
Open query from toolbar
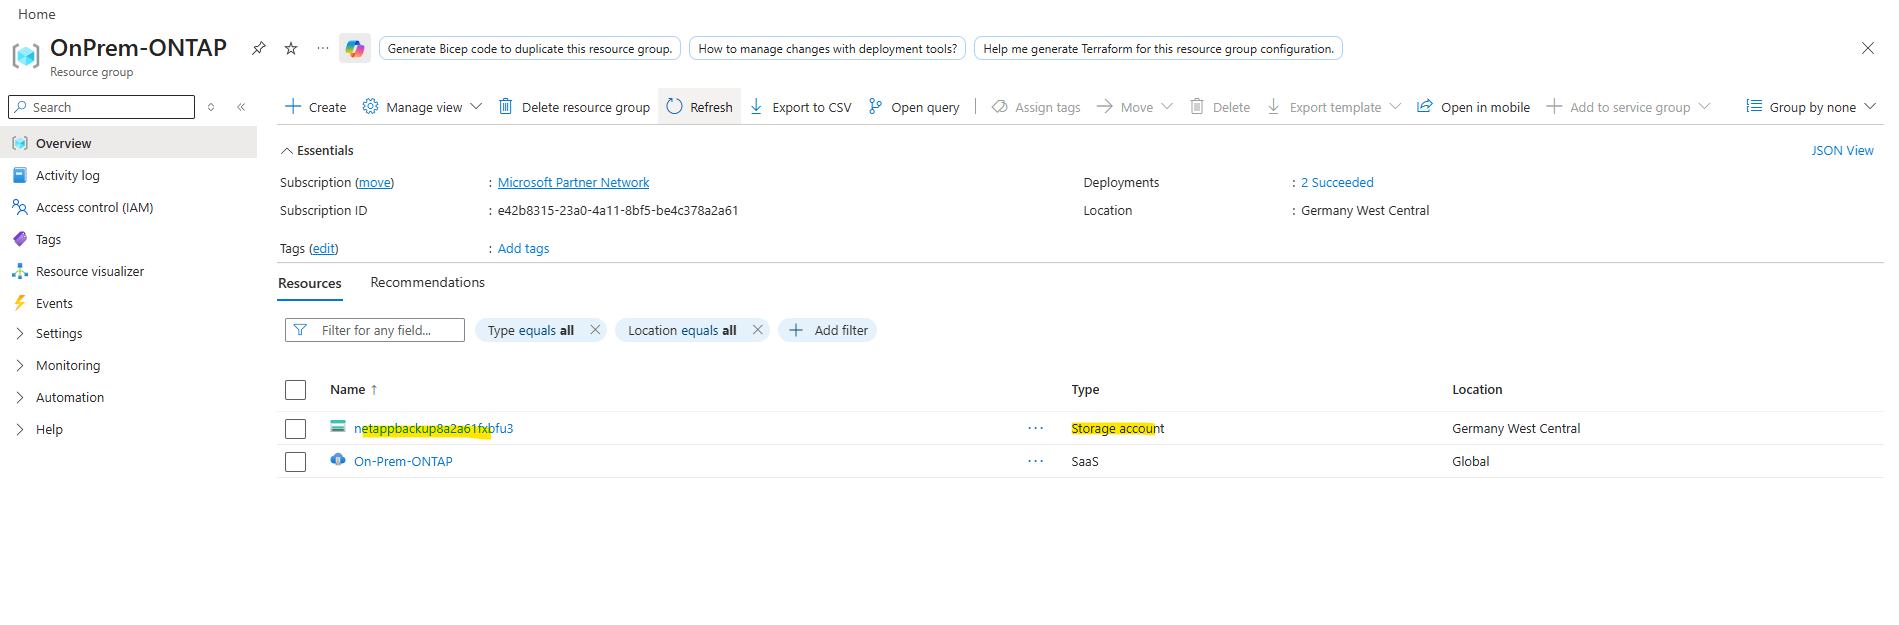914,107
